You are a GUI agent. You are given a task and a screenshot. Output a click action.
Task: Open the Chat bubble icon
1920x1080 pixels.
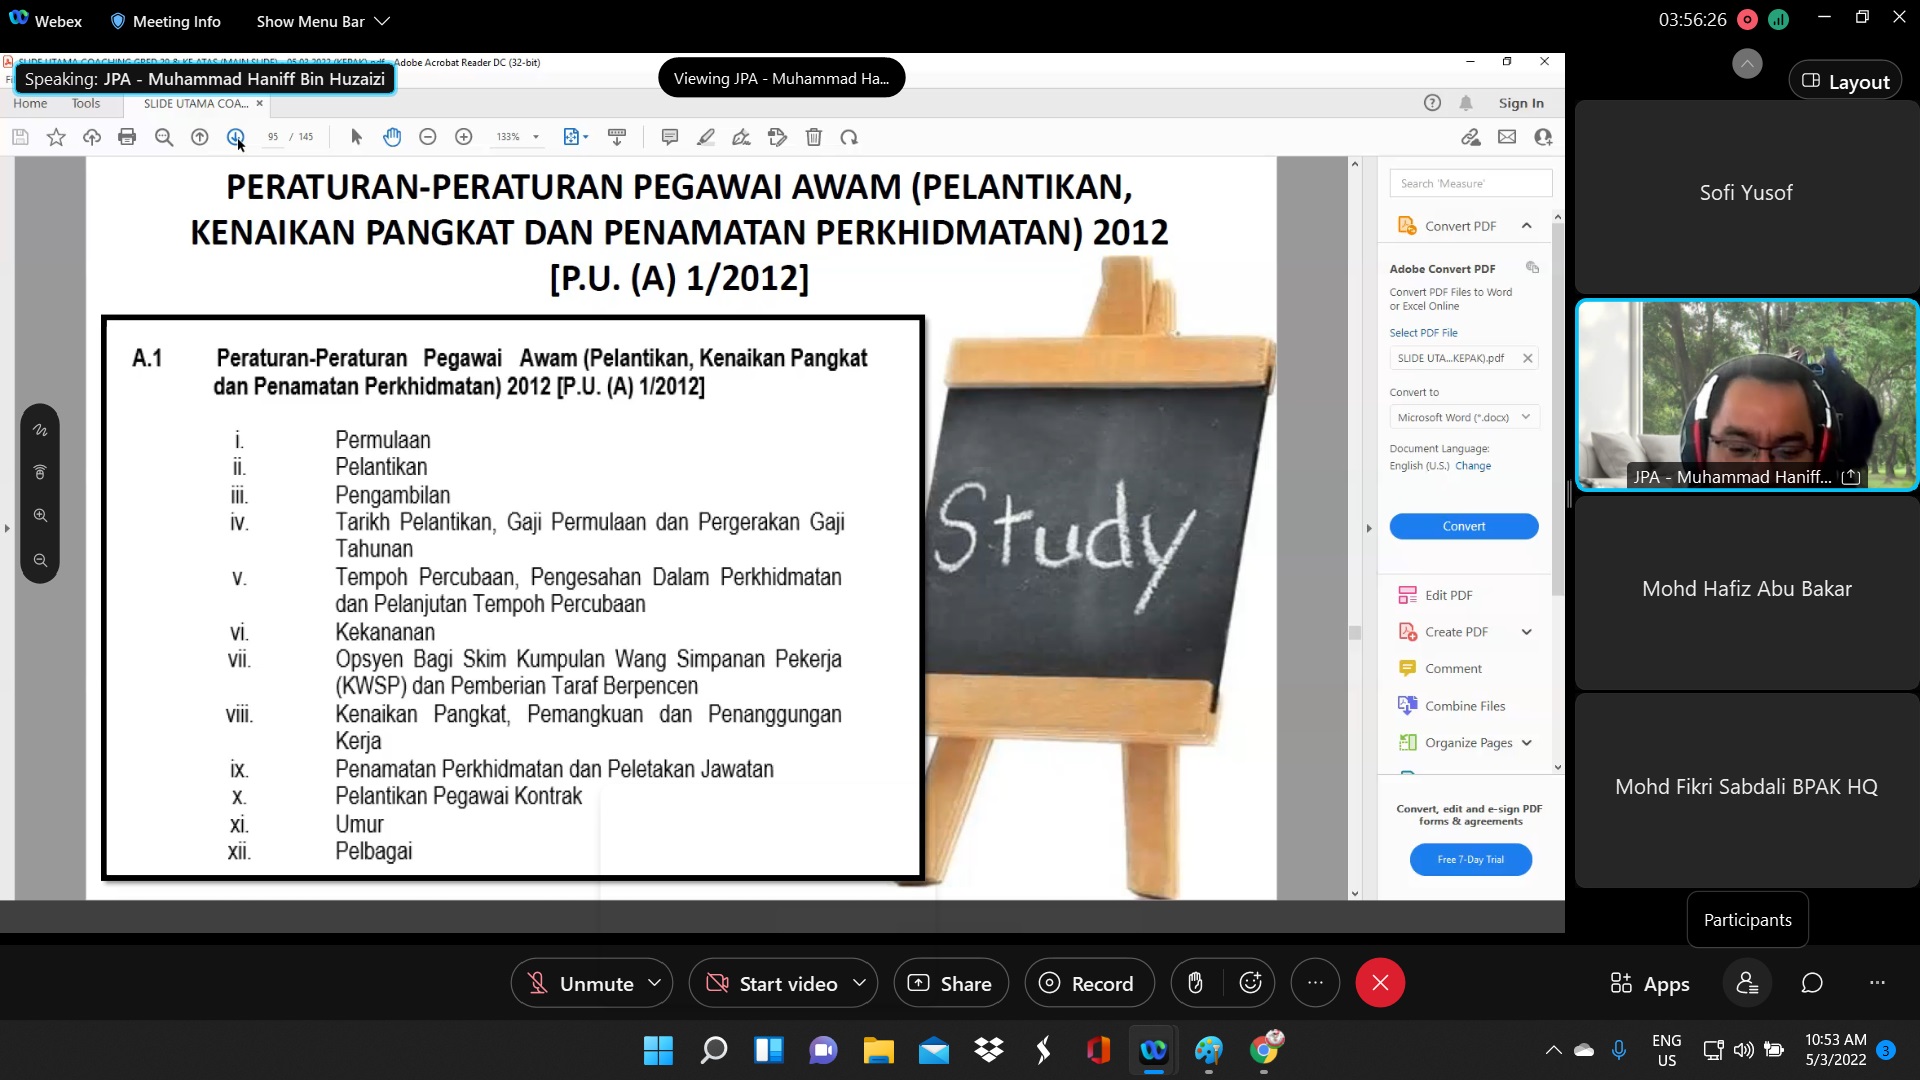(1811, 983)
